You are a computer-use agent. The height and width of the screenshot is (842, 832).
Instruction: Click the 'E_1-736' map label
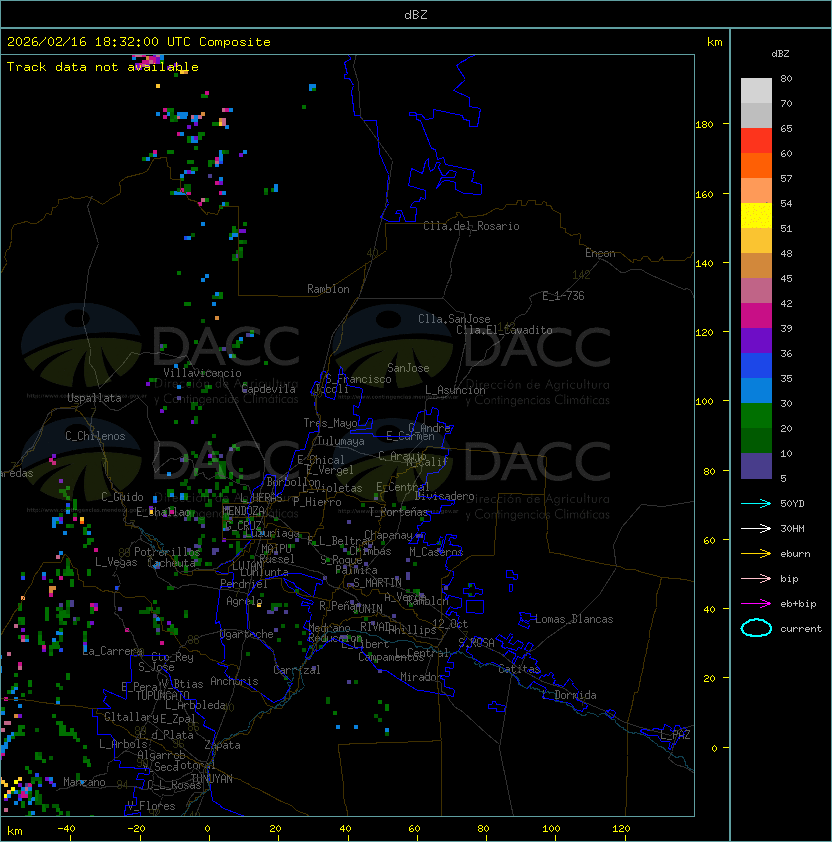tap(563, 296)
